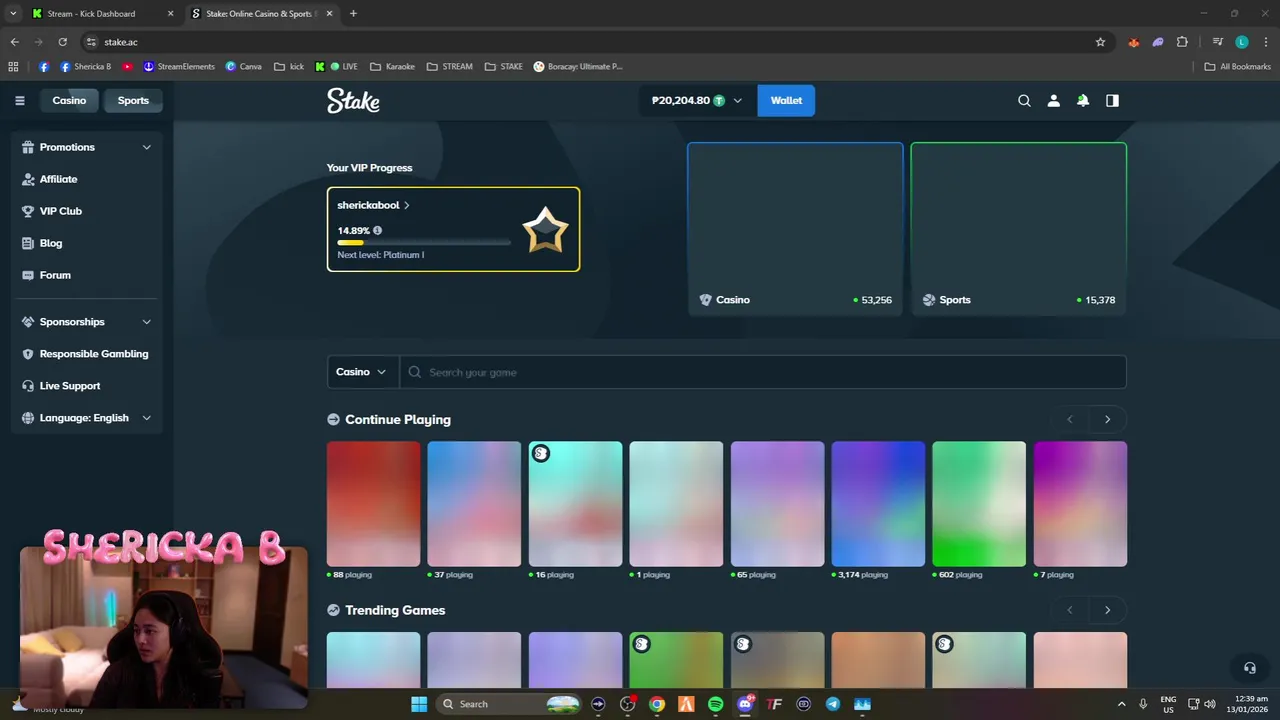Open the hamburger menu in Stake sidebar
1280x720 pixels.
pyautogui.click(x=19, y=100)
